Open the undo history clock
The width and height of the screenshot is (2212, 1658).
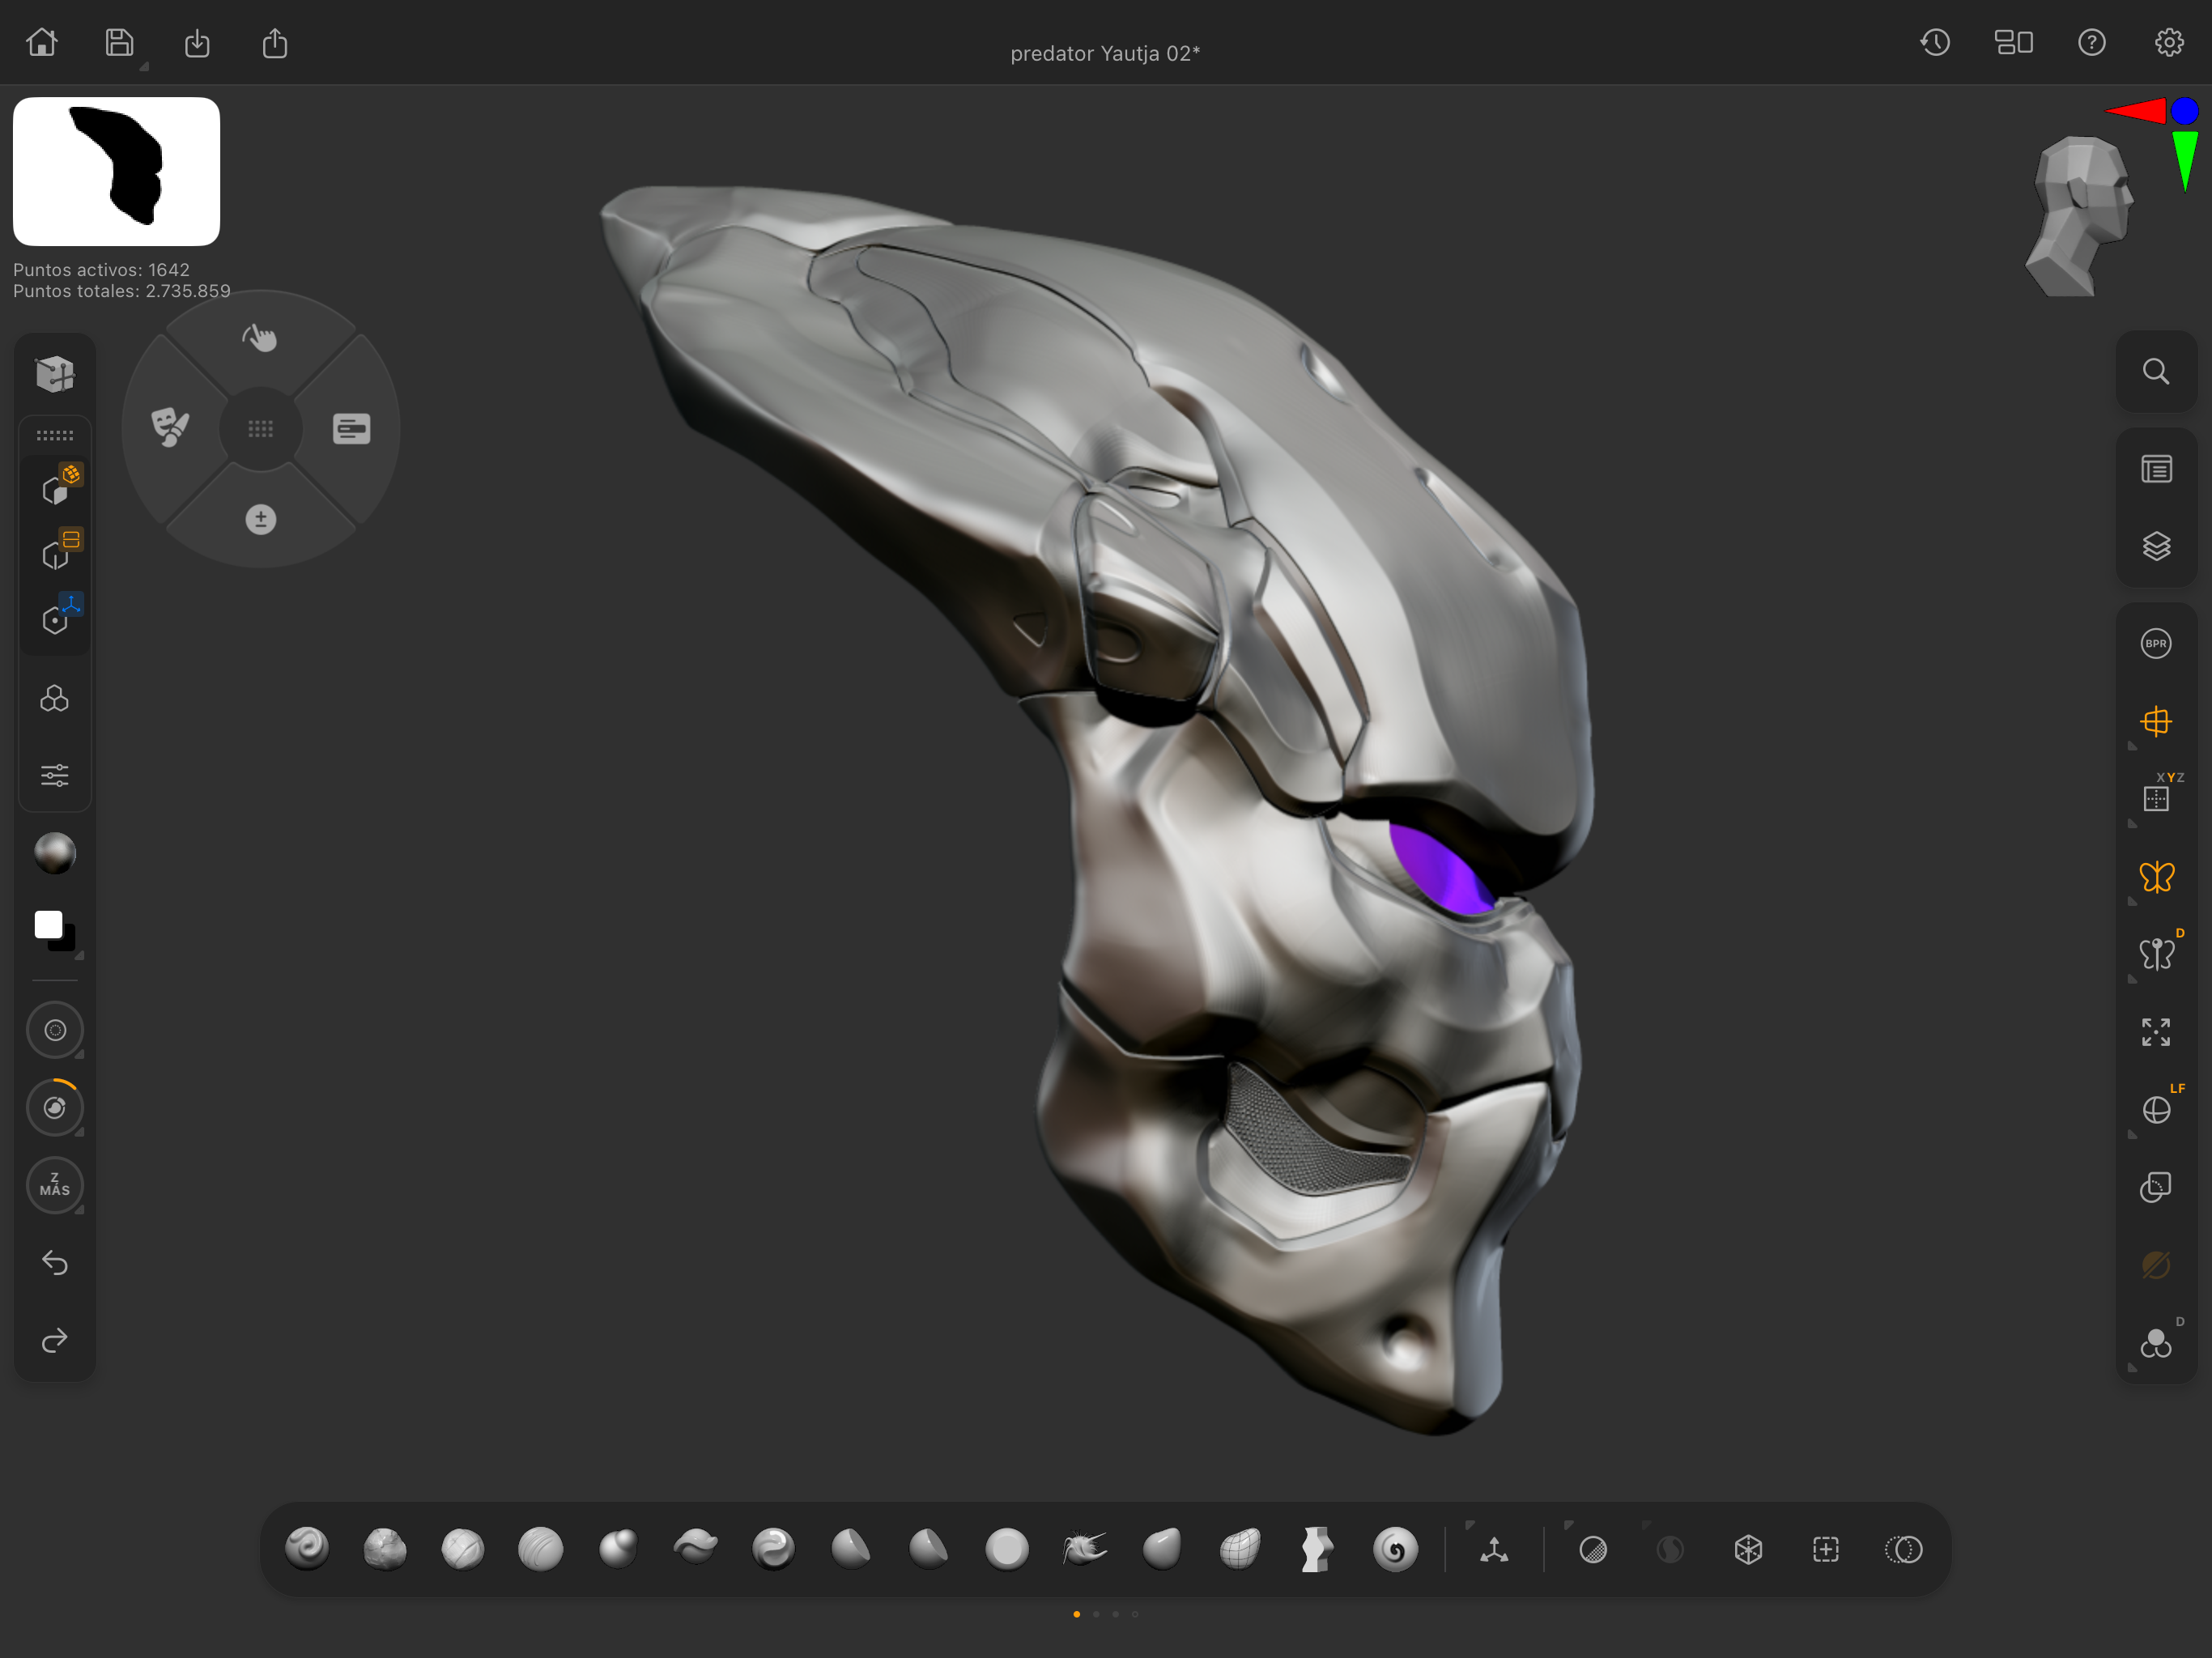(1935, 42)
